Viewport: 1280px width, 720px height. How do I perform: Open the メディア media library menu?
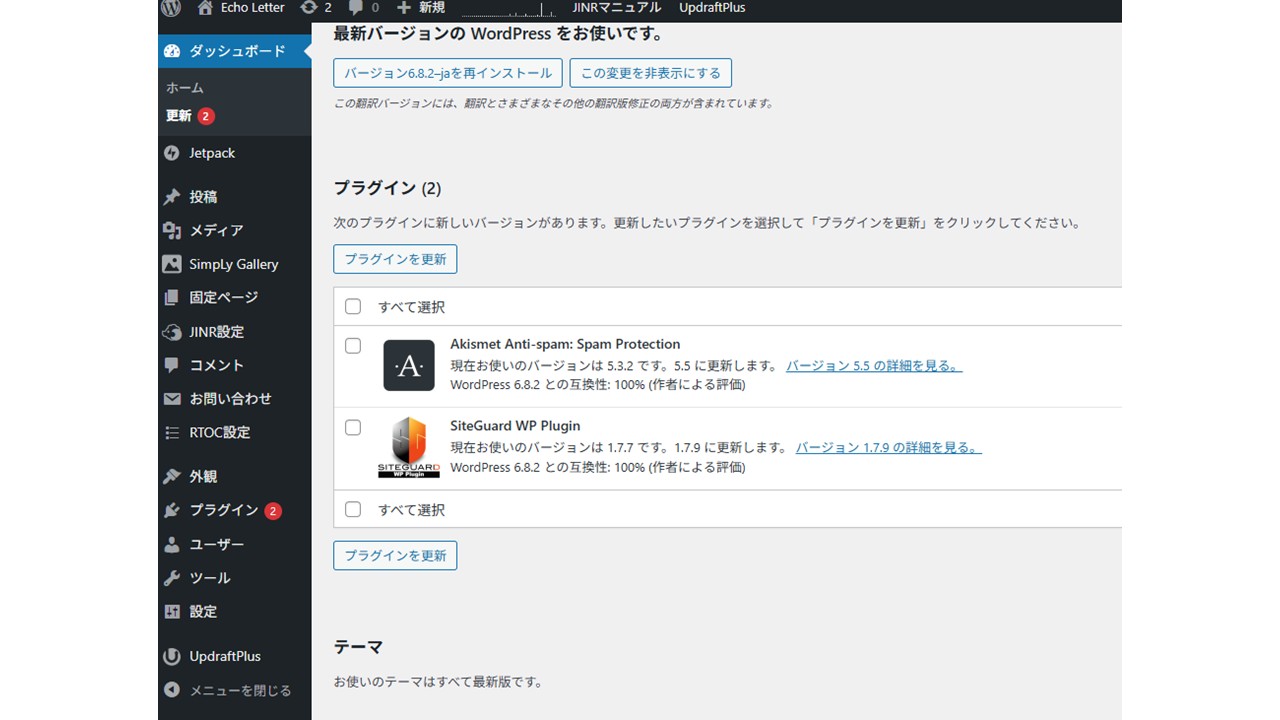(x=216, y=230)
